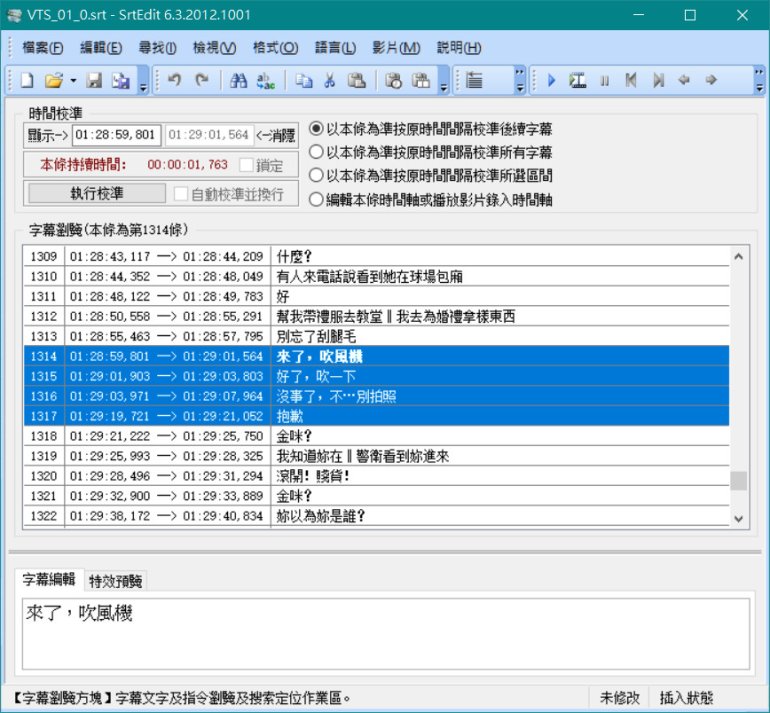
Task: Open the 尋找(I) menu
Action: 157,48
